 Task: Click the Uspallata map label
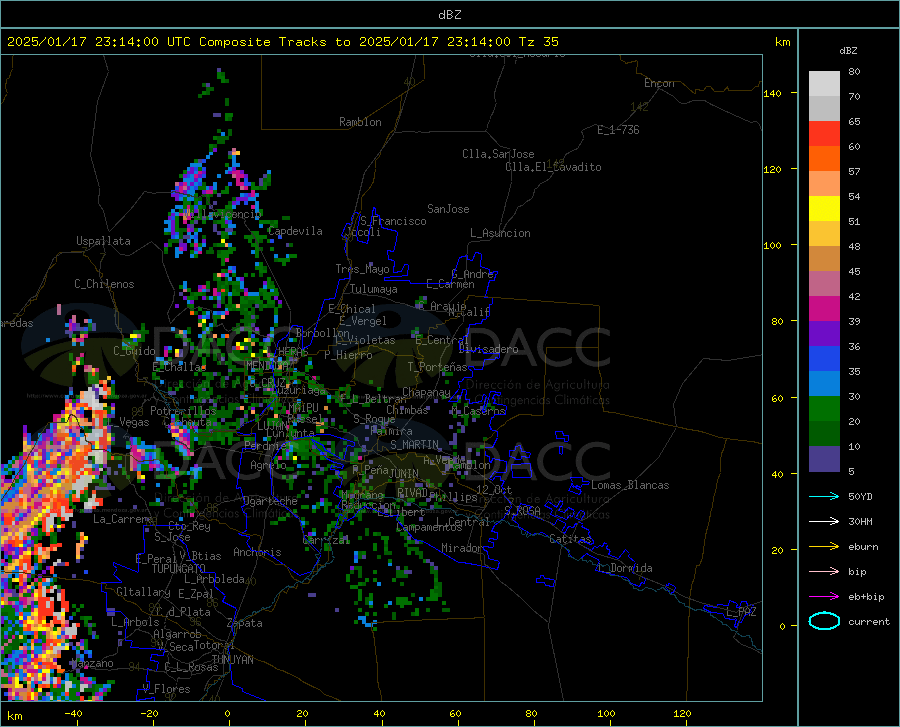[x=103, y=241]
